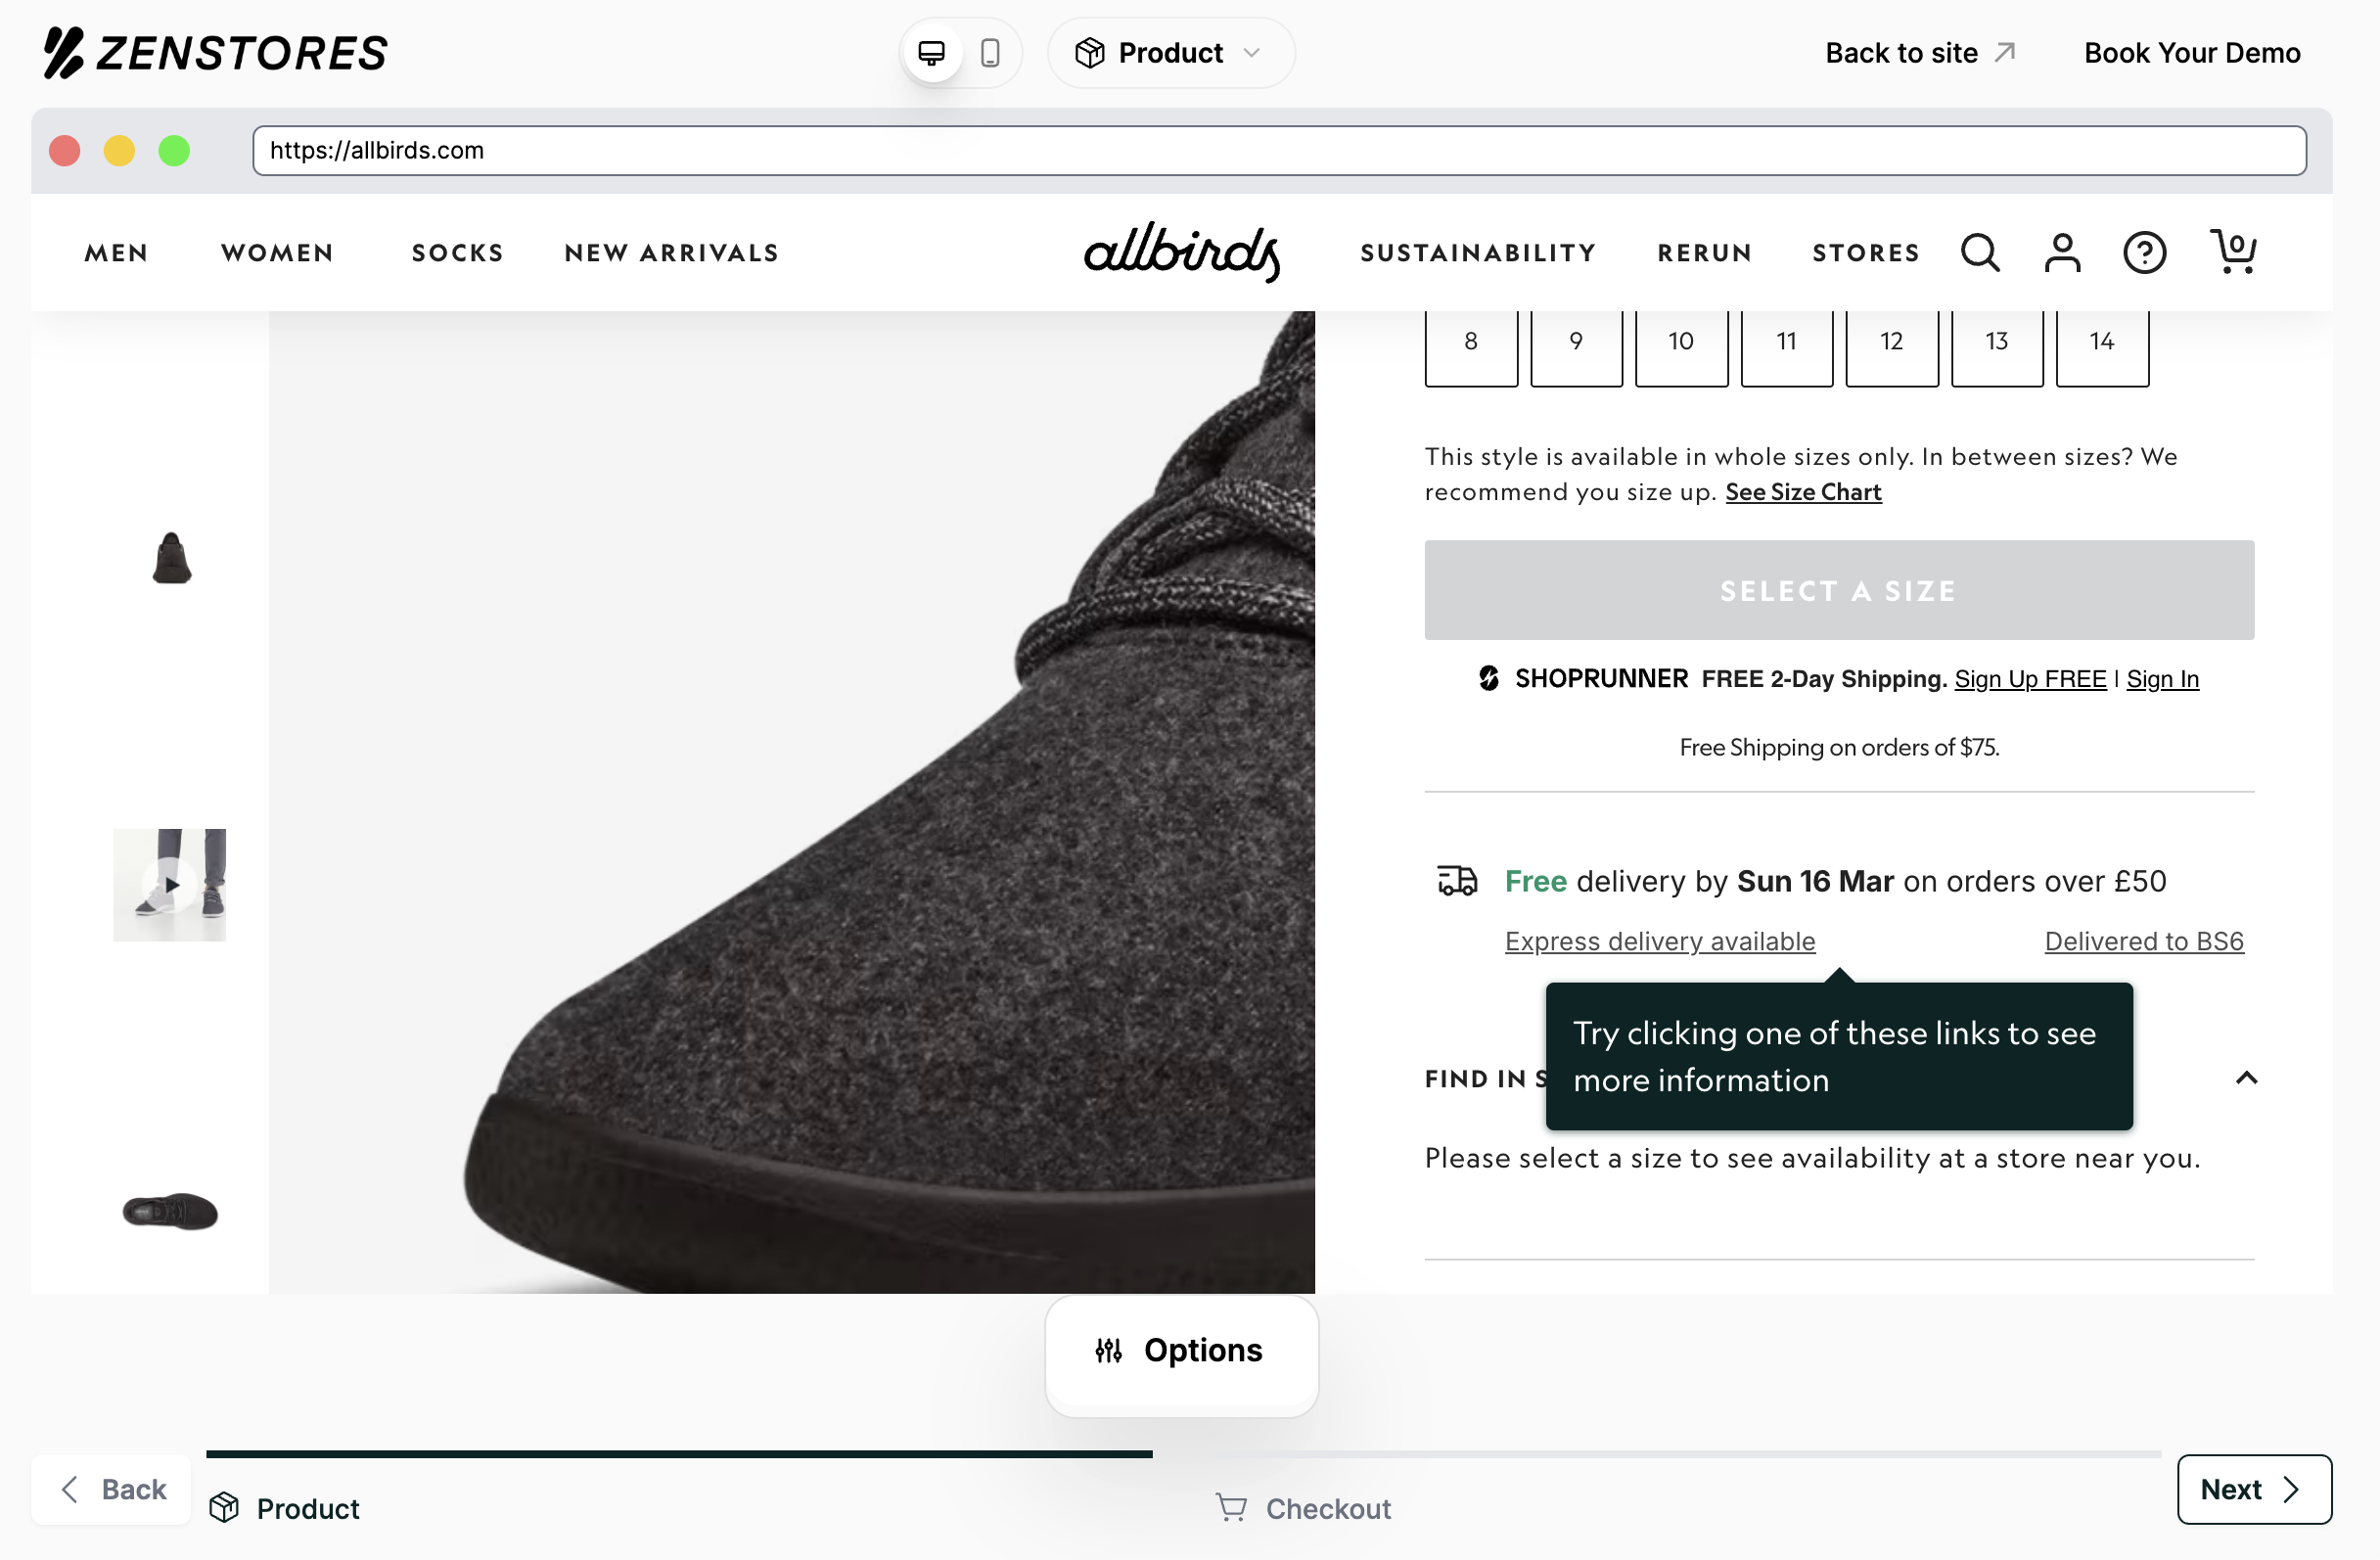Select shoe size 10
The image size is (2380, 1560).
click(x=1681, y=341)
